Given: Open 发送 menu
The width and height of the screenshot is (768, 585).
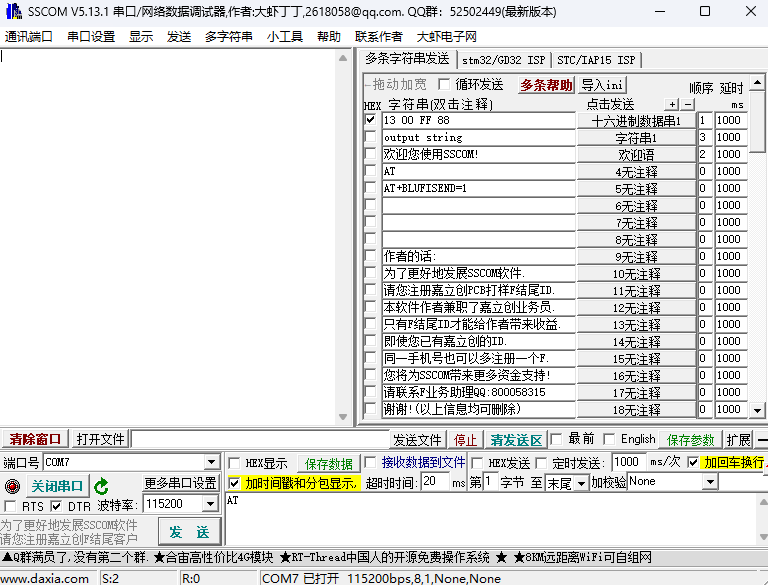Looking at the screenshot, I should (x=179, y=37).
